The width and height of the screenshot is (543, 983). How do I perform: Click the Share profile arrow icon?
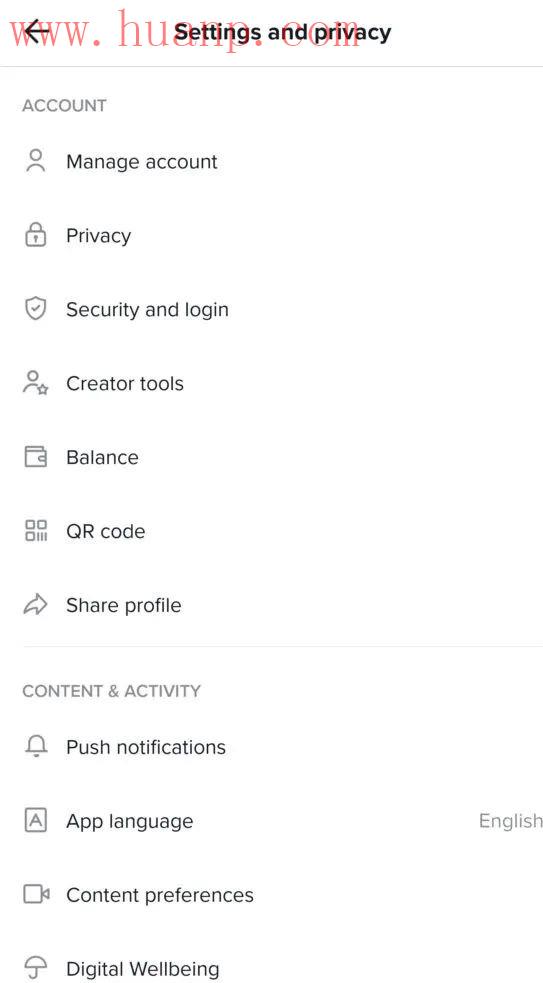point(36,605)
